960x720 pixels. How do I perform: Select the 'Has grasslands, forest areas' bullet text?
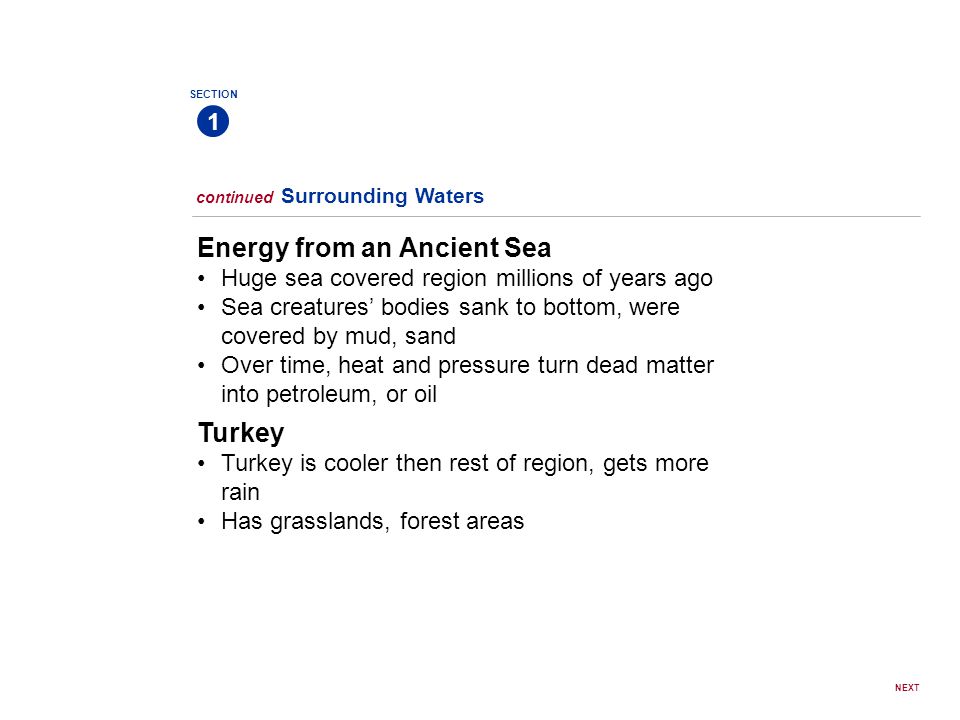pyautogui.click(x=373, y=522)
